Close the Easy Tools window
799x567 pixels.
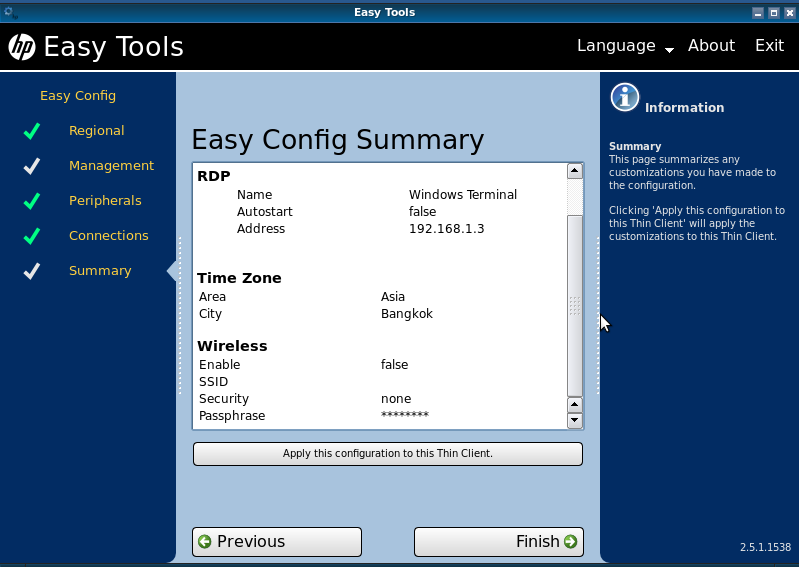point(789,13)
